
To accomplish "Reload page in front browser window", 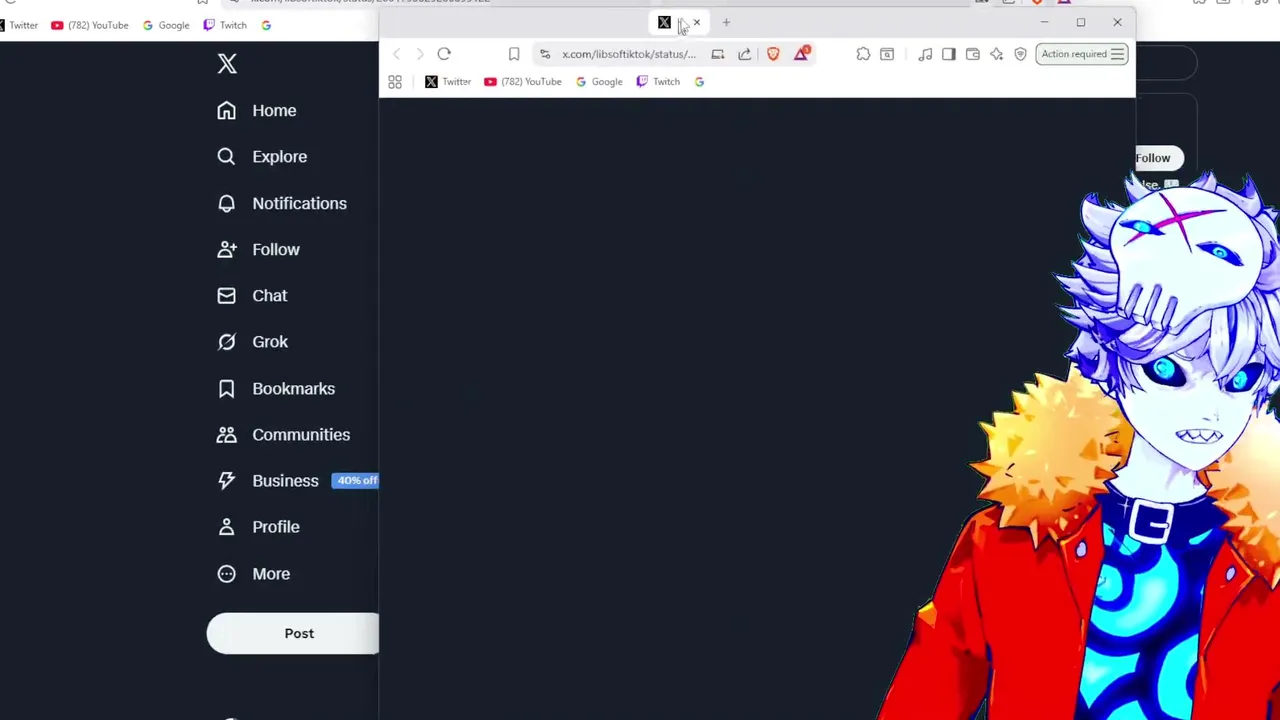I will (444, 54).
